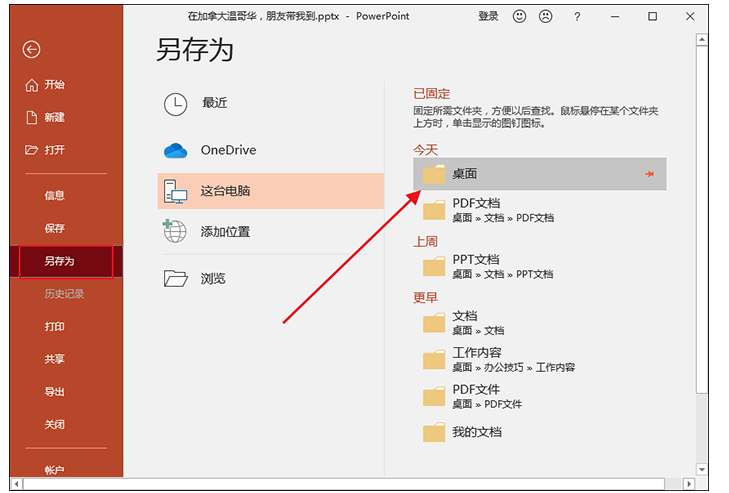The width and height of the screenshot is (729, 493).
Task: Click the Add a Place globe icon
Action: pos(176,232)
